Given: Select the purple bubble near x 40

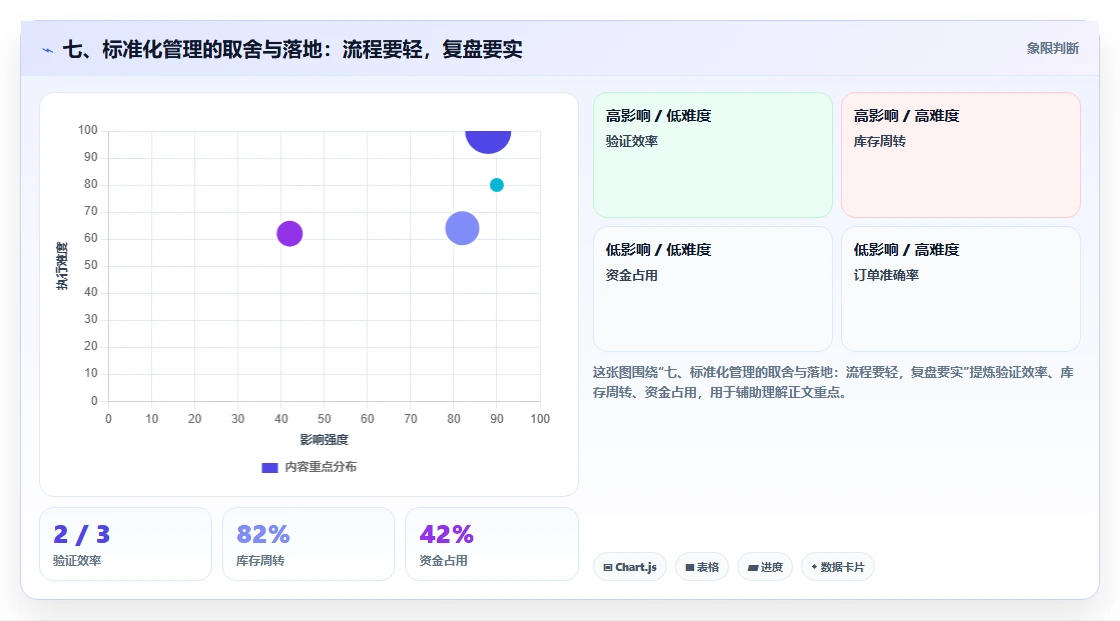Looking at the screenshot, I should (x=289, y=234).
